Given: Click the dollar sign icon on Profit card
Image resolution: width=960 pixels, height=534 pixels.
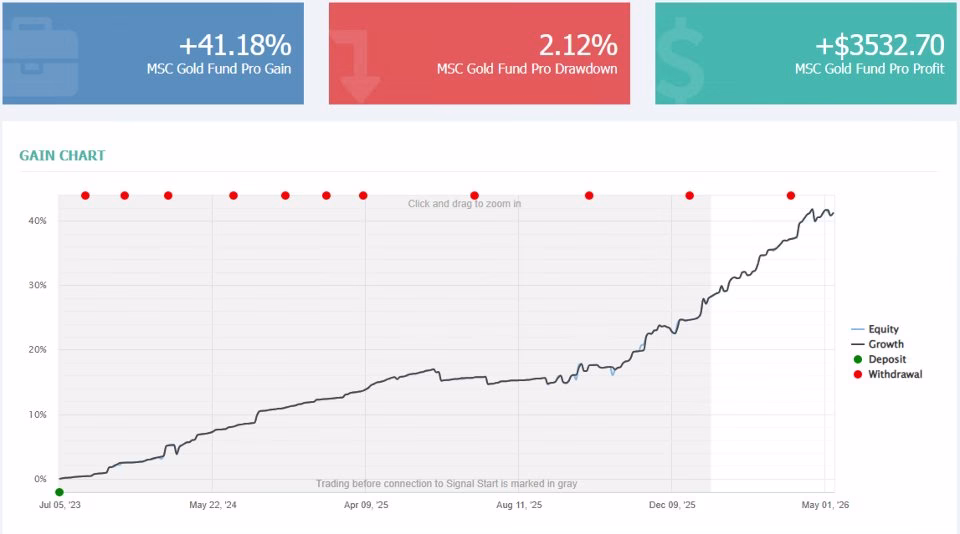Looking at the screenshot, I should 681,60.
